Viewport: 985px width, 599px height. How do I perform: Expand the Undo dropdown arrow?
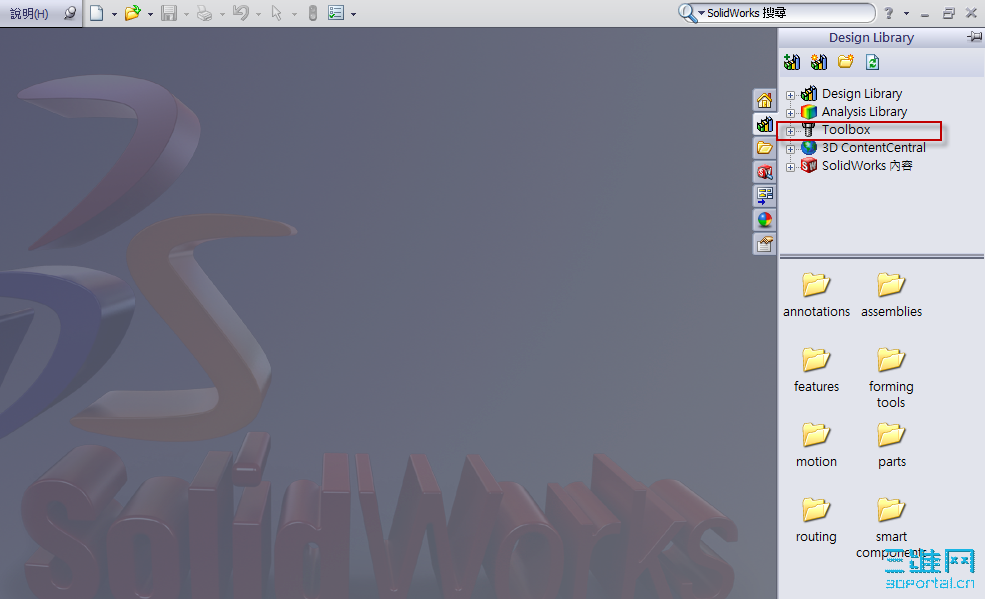pos(258,14)
